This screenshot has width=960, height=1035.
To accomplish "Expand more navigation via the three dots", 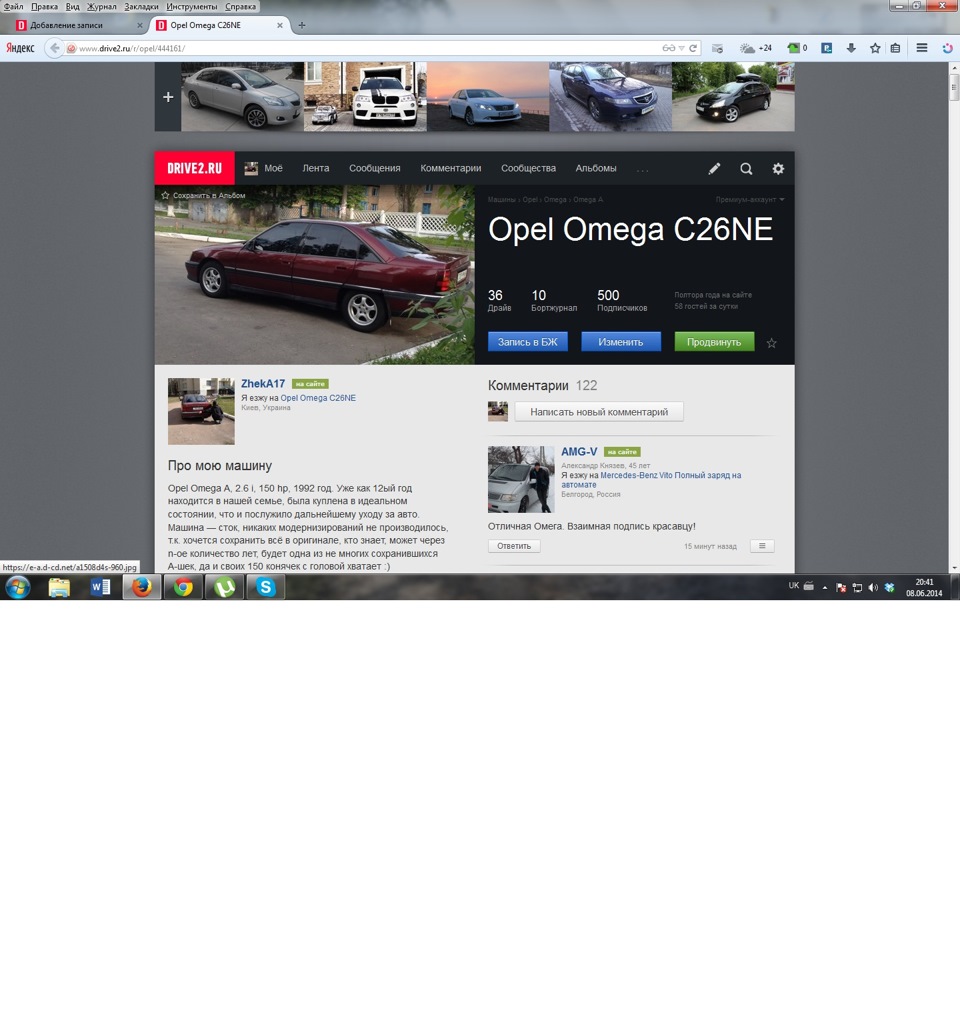I will [642, 170].
